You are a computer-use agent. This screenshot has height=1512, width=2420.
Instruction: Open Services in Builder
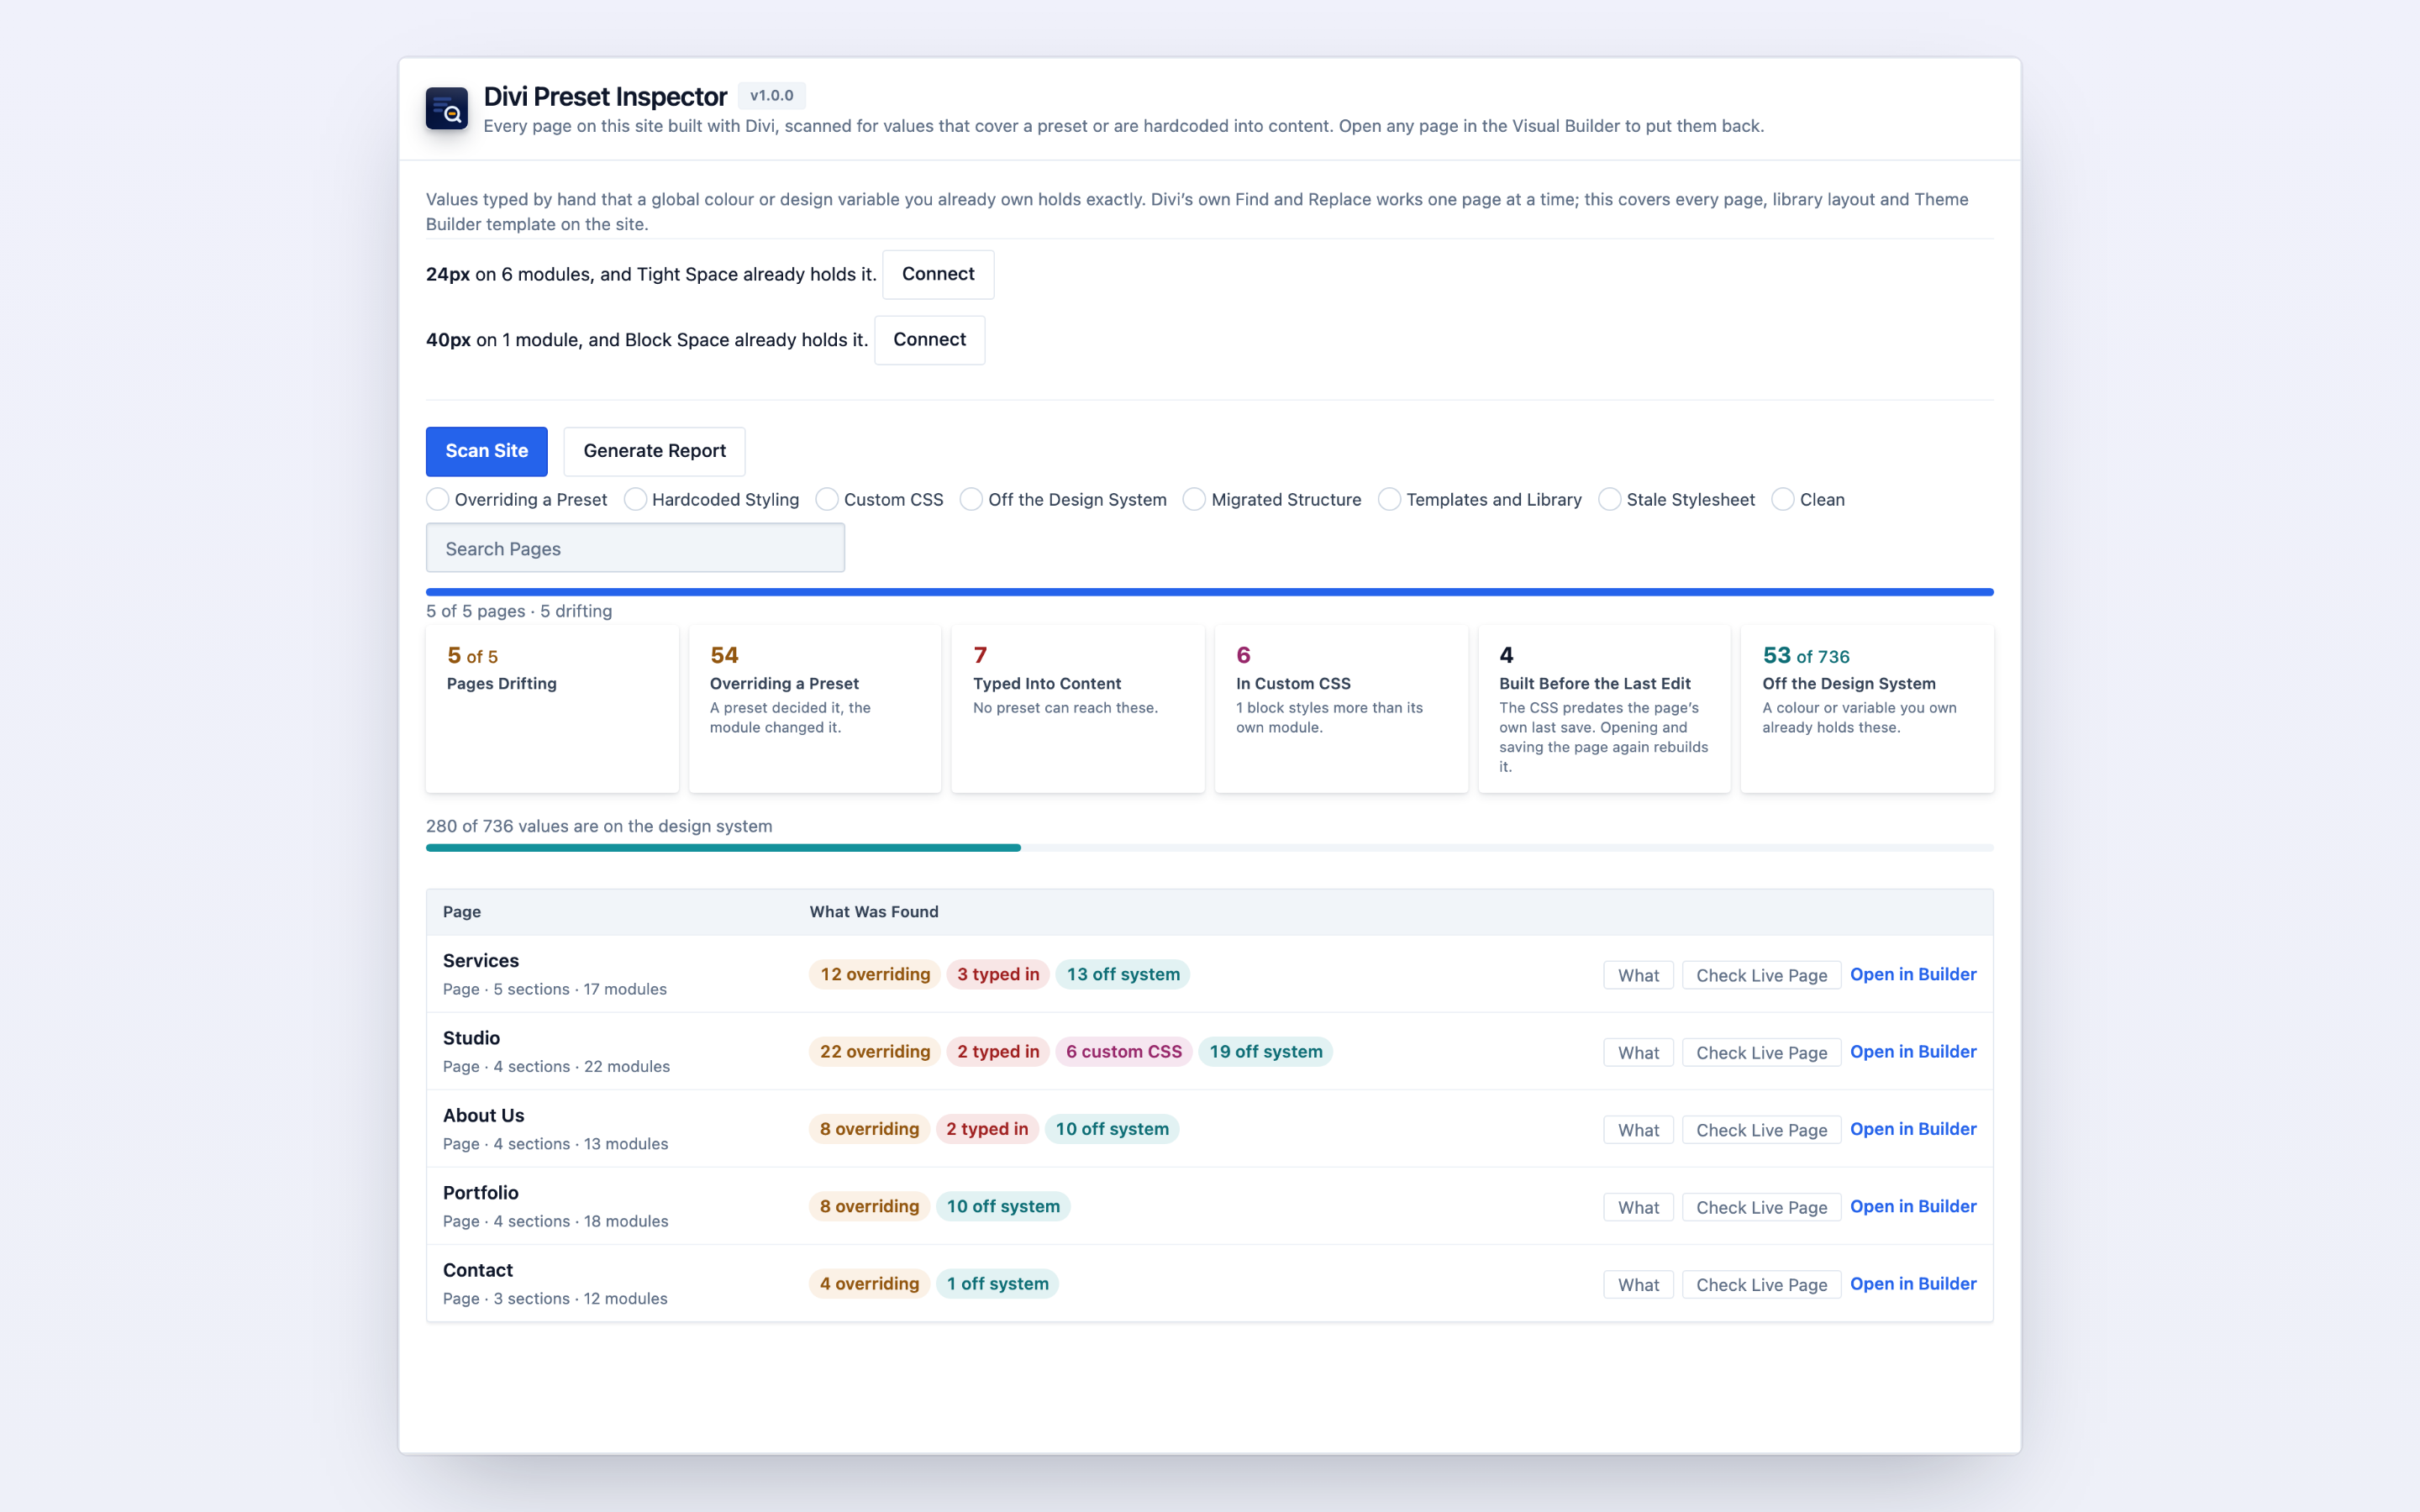(1913, 974)
